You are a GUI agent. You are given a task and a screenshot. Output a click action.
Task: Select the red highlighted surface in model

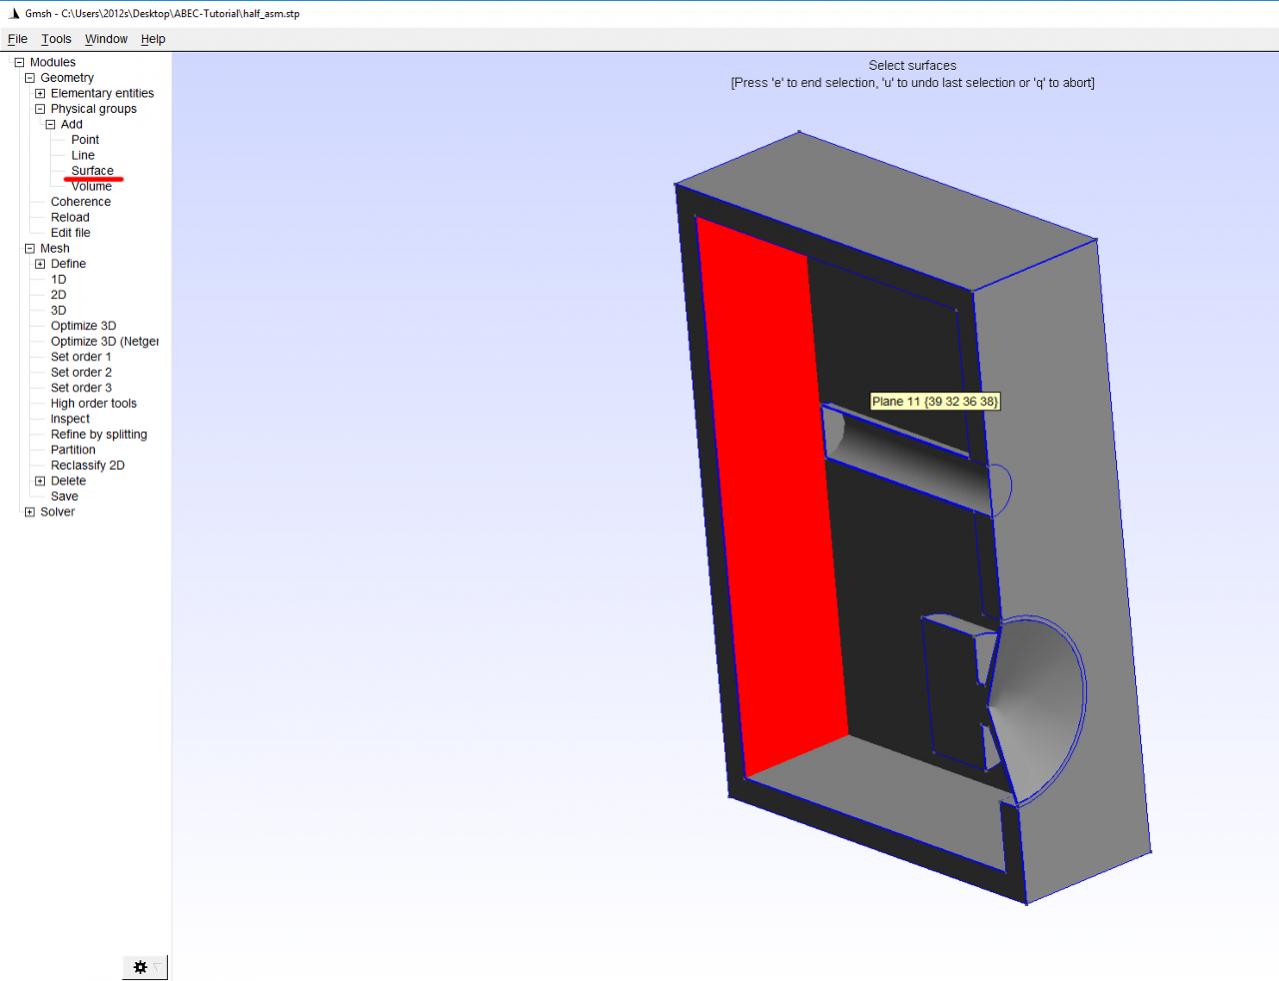coord(770,500)
